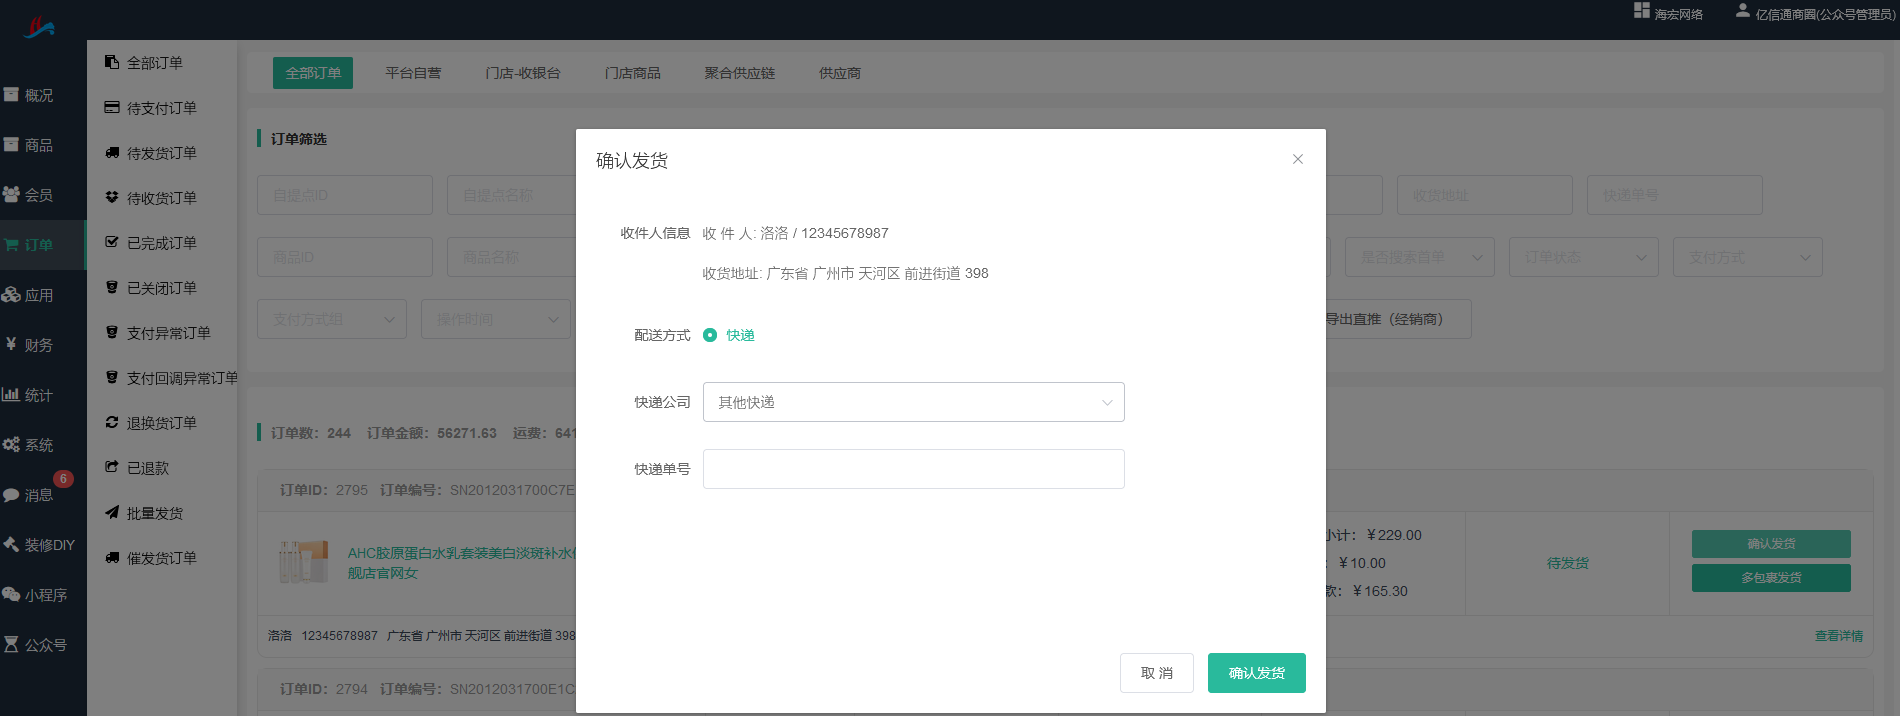Open the 订单状态 filter dropdown

pyautogui.click(x=1584, y=257)
